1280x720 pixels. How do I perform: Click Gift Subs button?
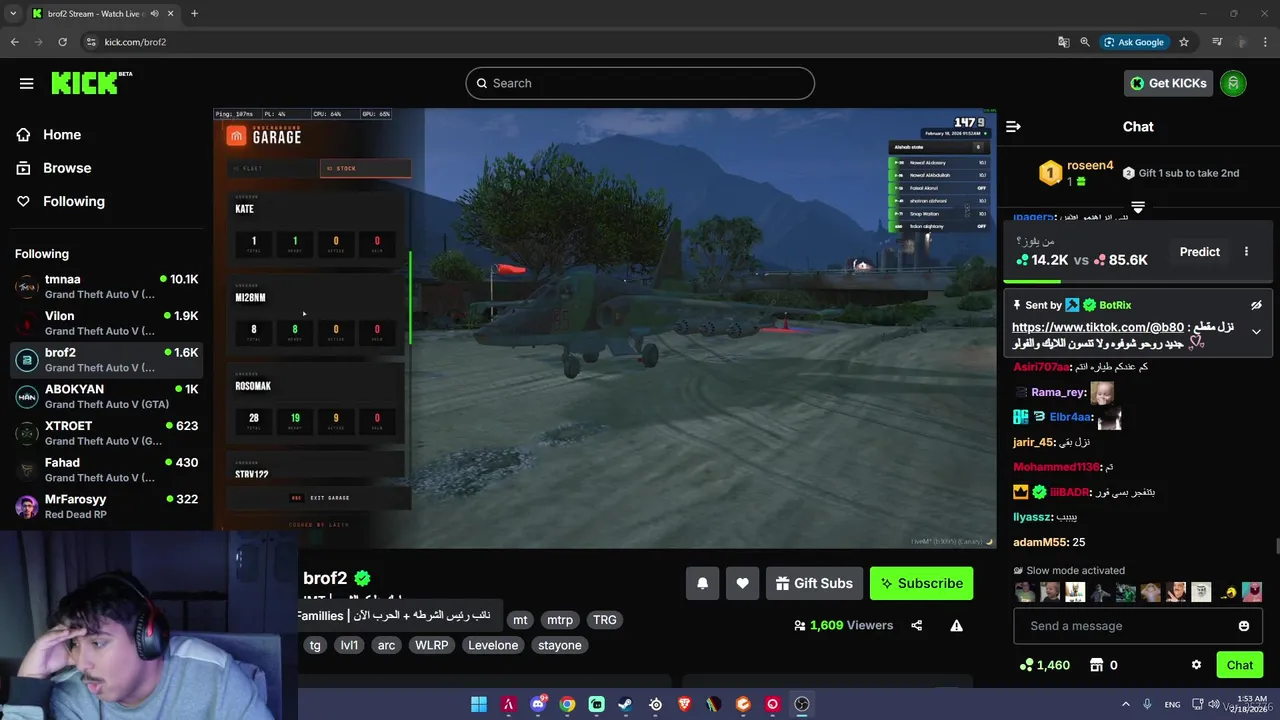pyautogui.click(x=814, y=583)
